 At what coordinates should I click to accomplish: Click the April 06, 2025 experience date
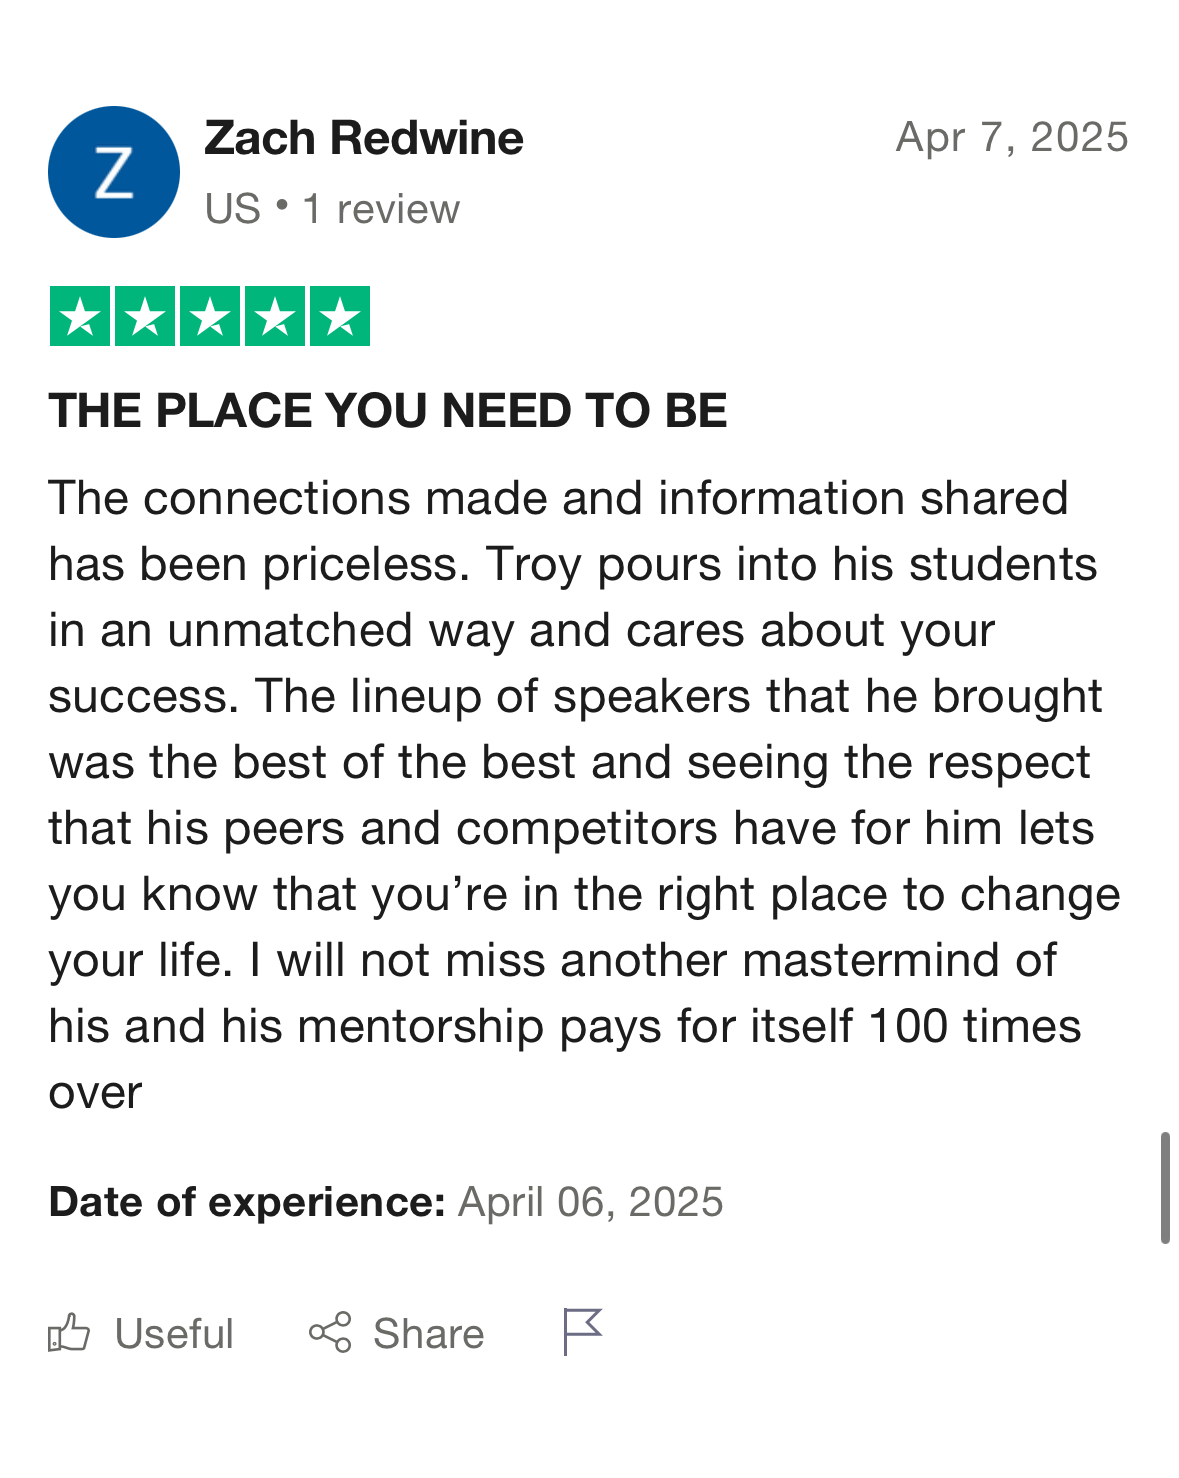click(x=591, y=1202)
